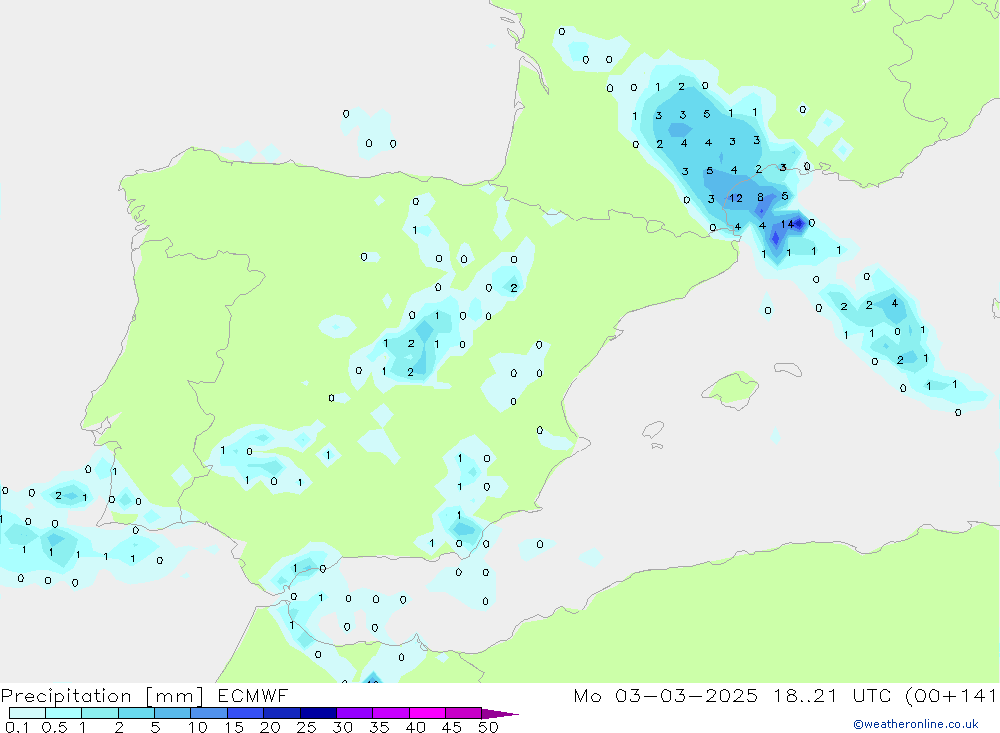Image resolution: width=1000 pixels, height=733 pixels.
Task: Click the '25' legend label
Action: 306,727
